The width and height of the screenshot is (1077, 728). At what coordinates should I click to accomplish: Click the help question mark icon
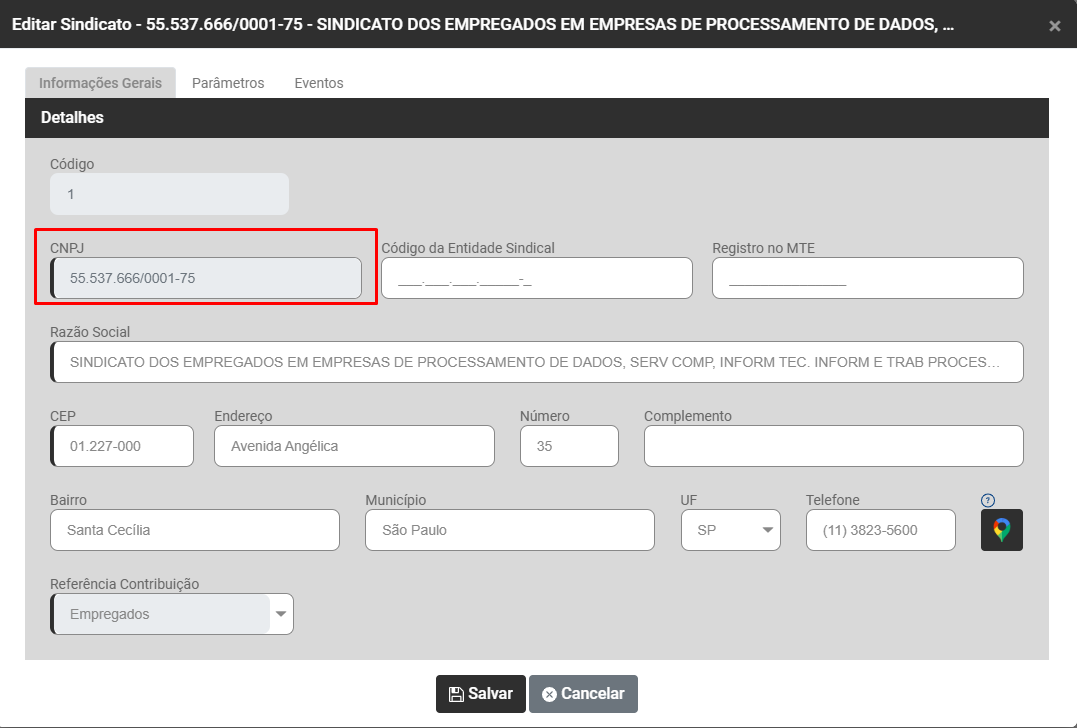point(988,500)
